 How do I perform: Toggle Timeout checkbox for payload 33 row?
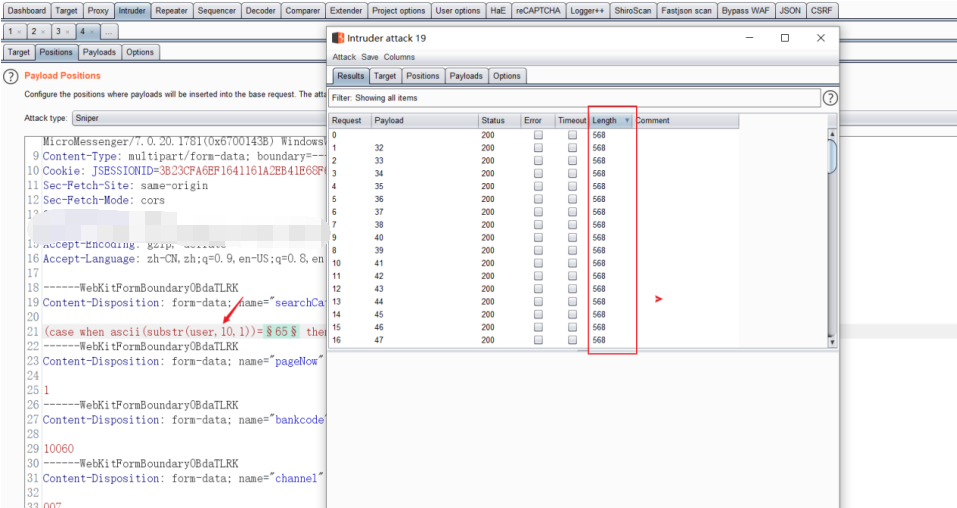coord(572,161)
